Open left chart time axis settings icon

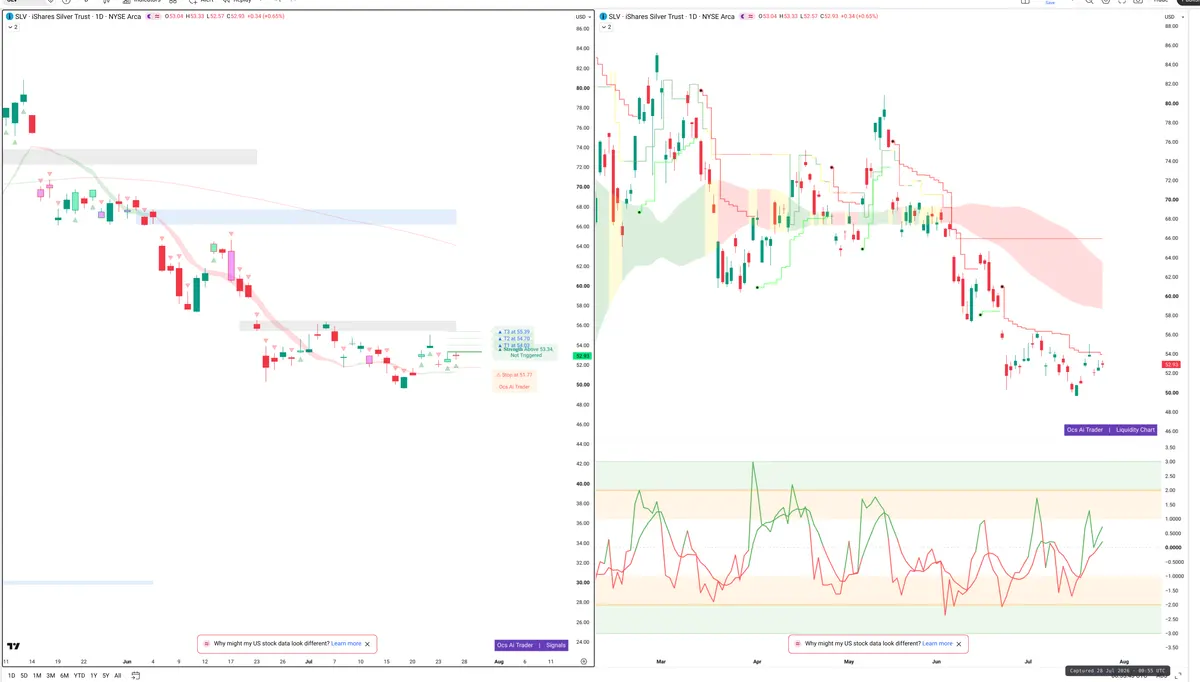583,662
